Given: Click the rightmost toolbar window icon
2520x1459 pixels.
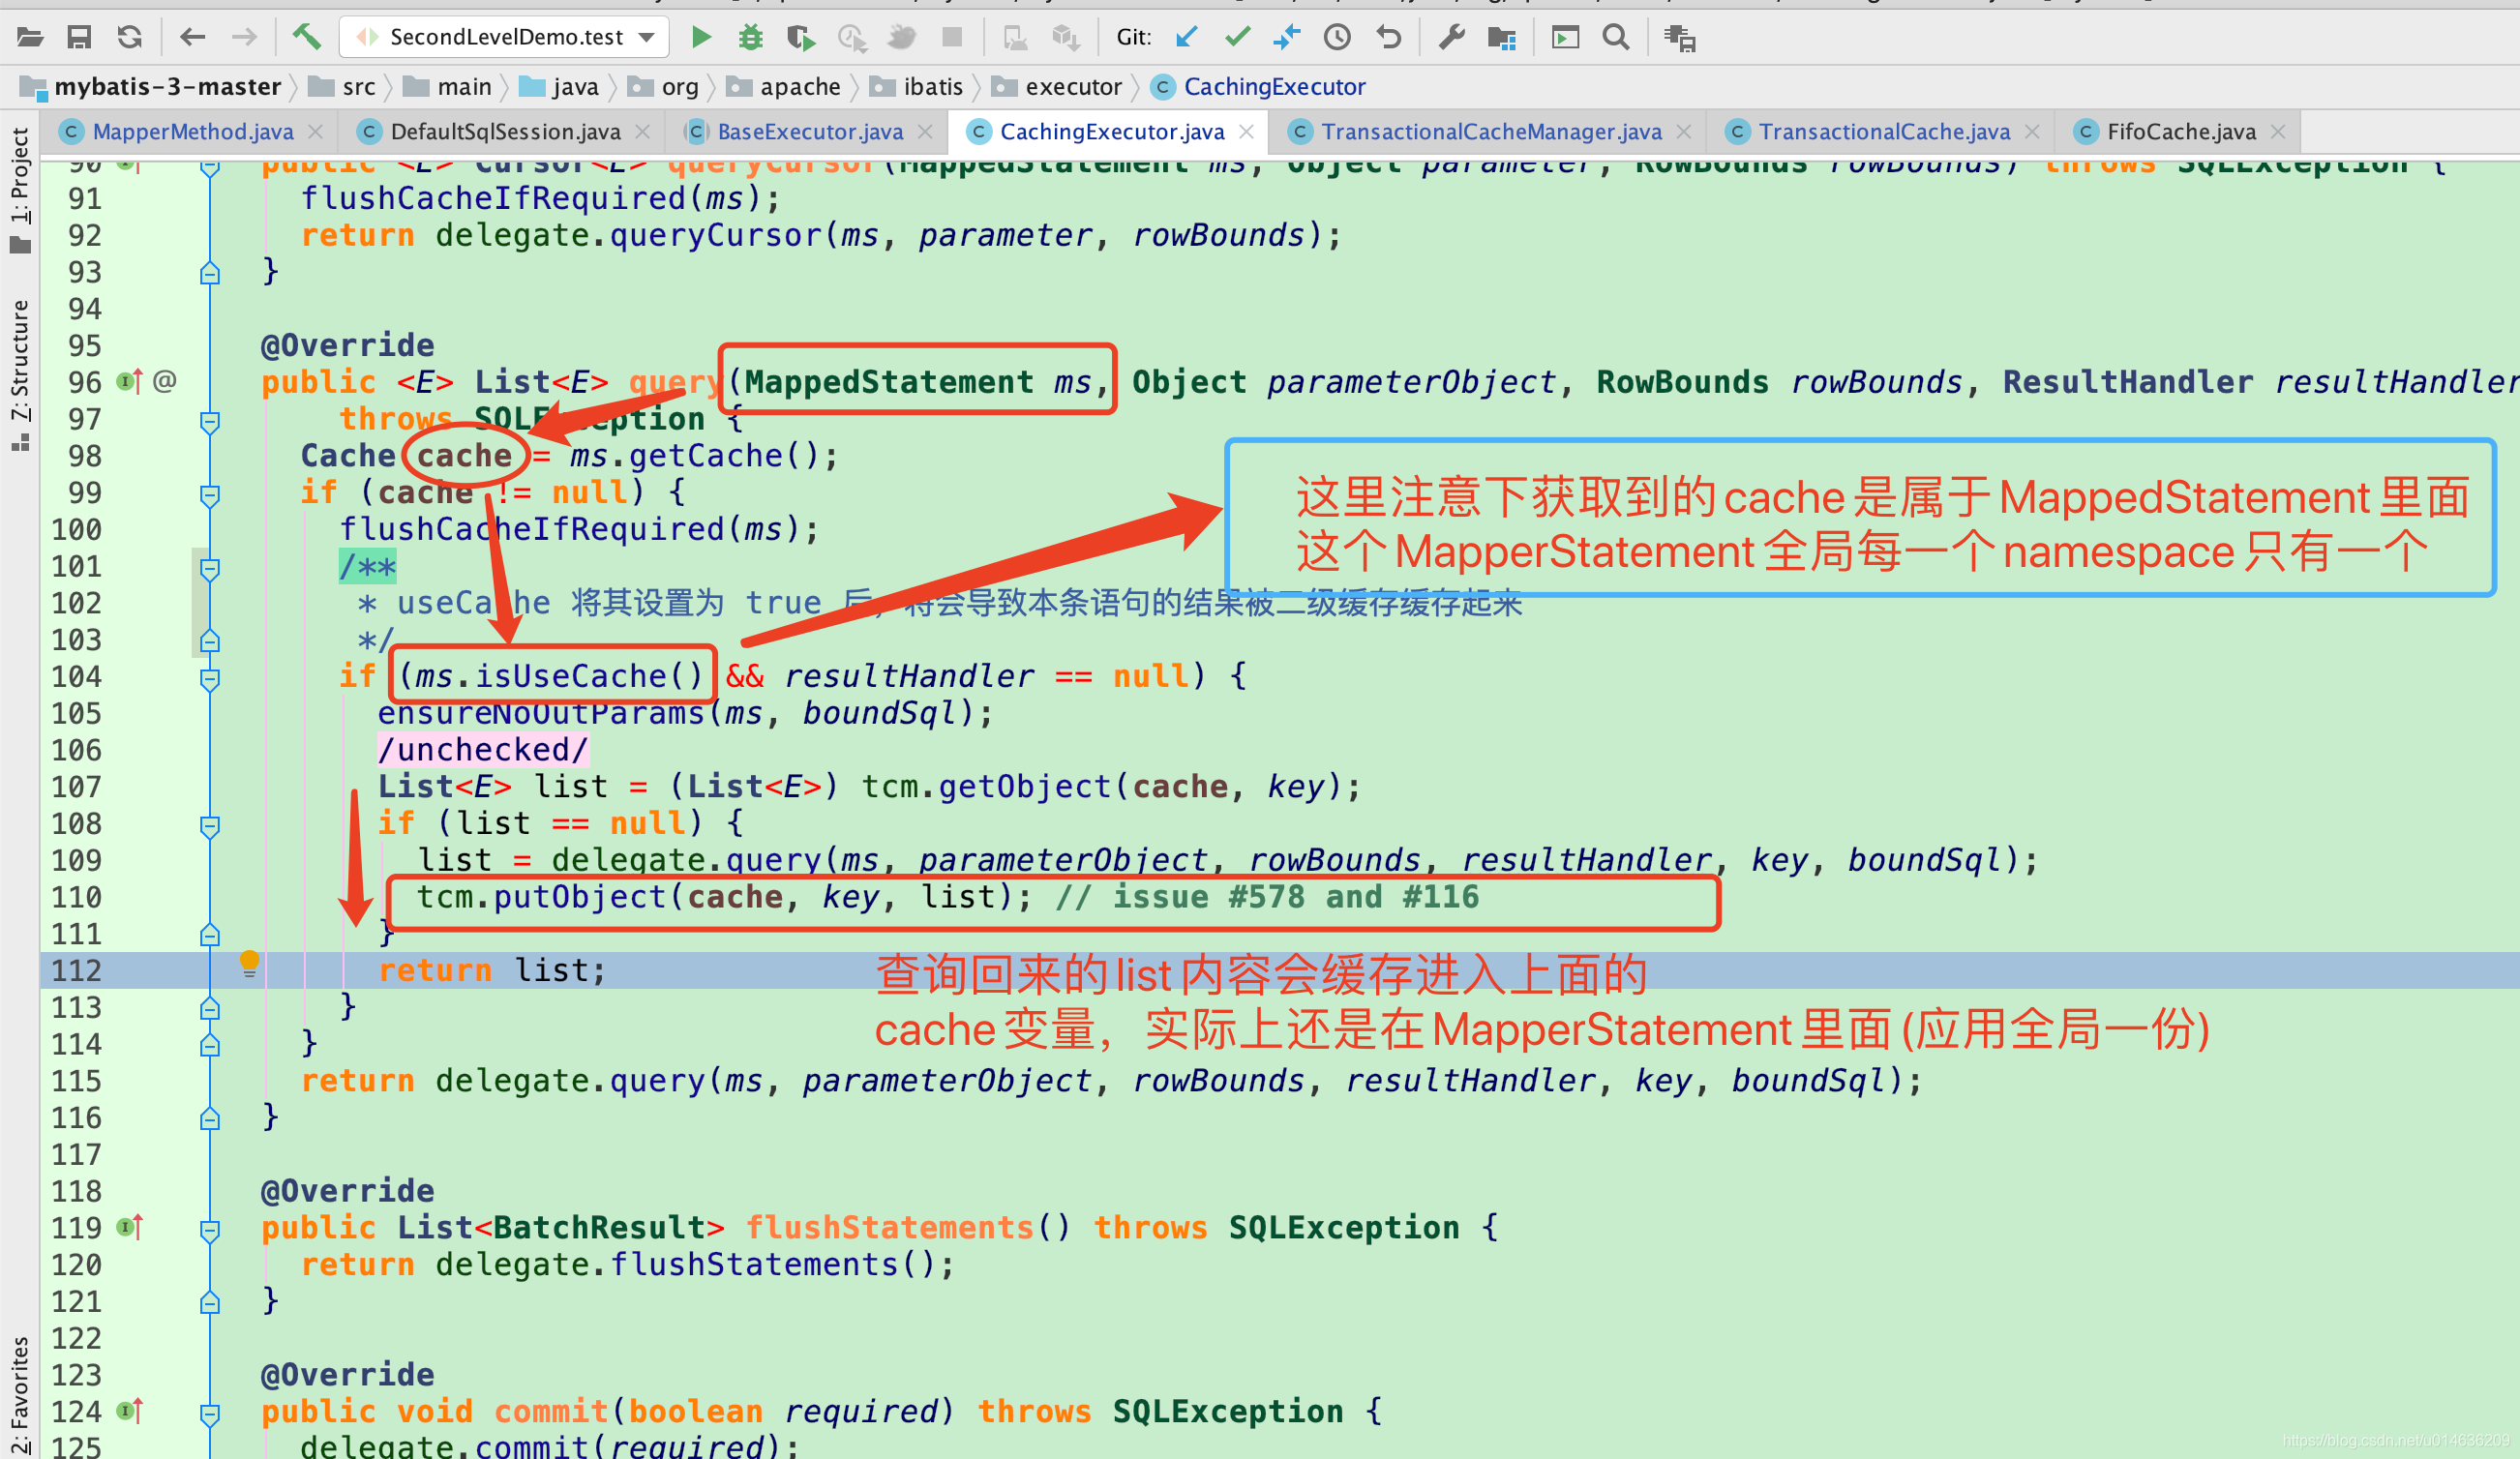Looking at the screenshot, I should coord(1679,38).
